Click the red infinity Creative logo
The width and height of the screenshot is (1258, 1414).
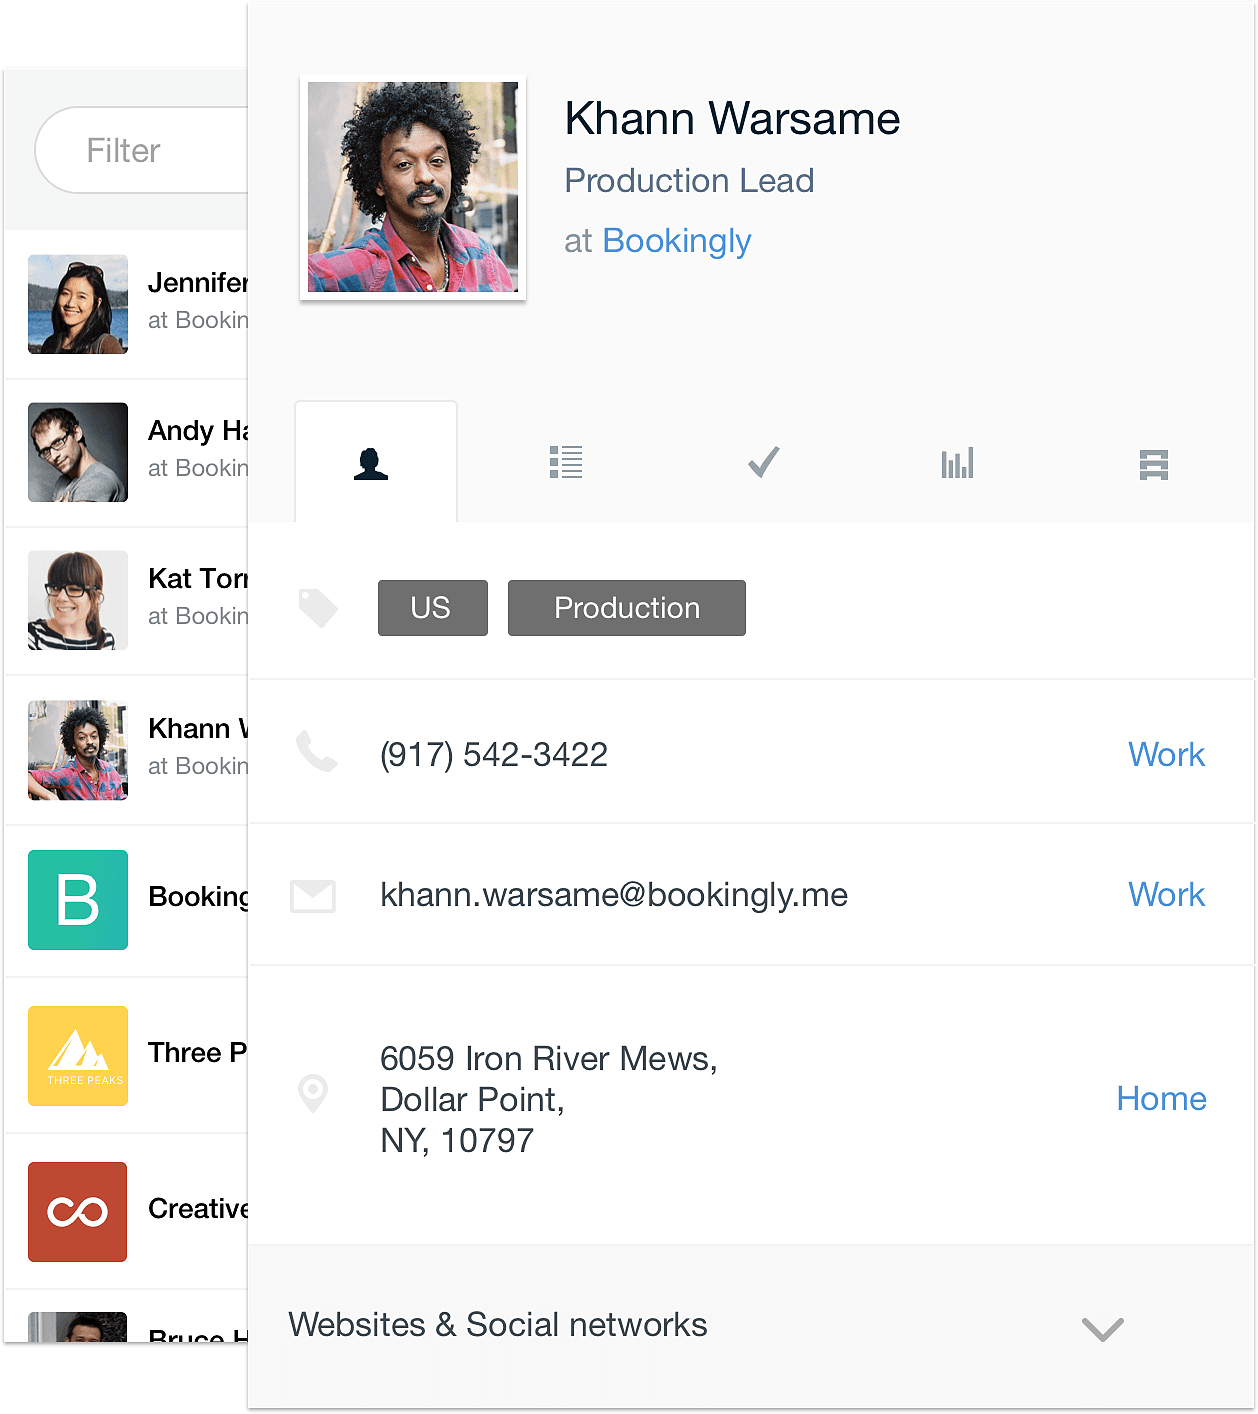click(x=78, y=1212)
